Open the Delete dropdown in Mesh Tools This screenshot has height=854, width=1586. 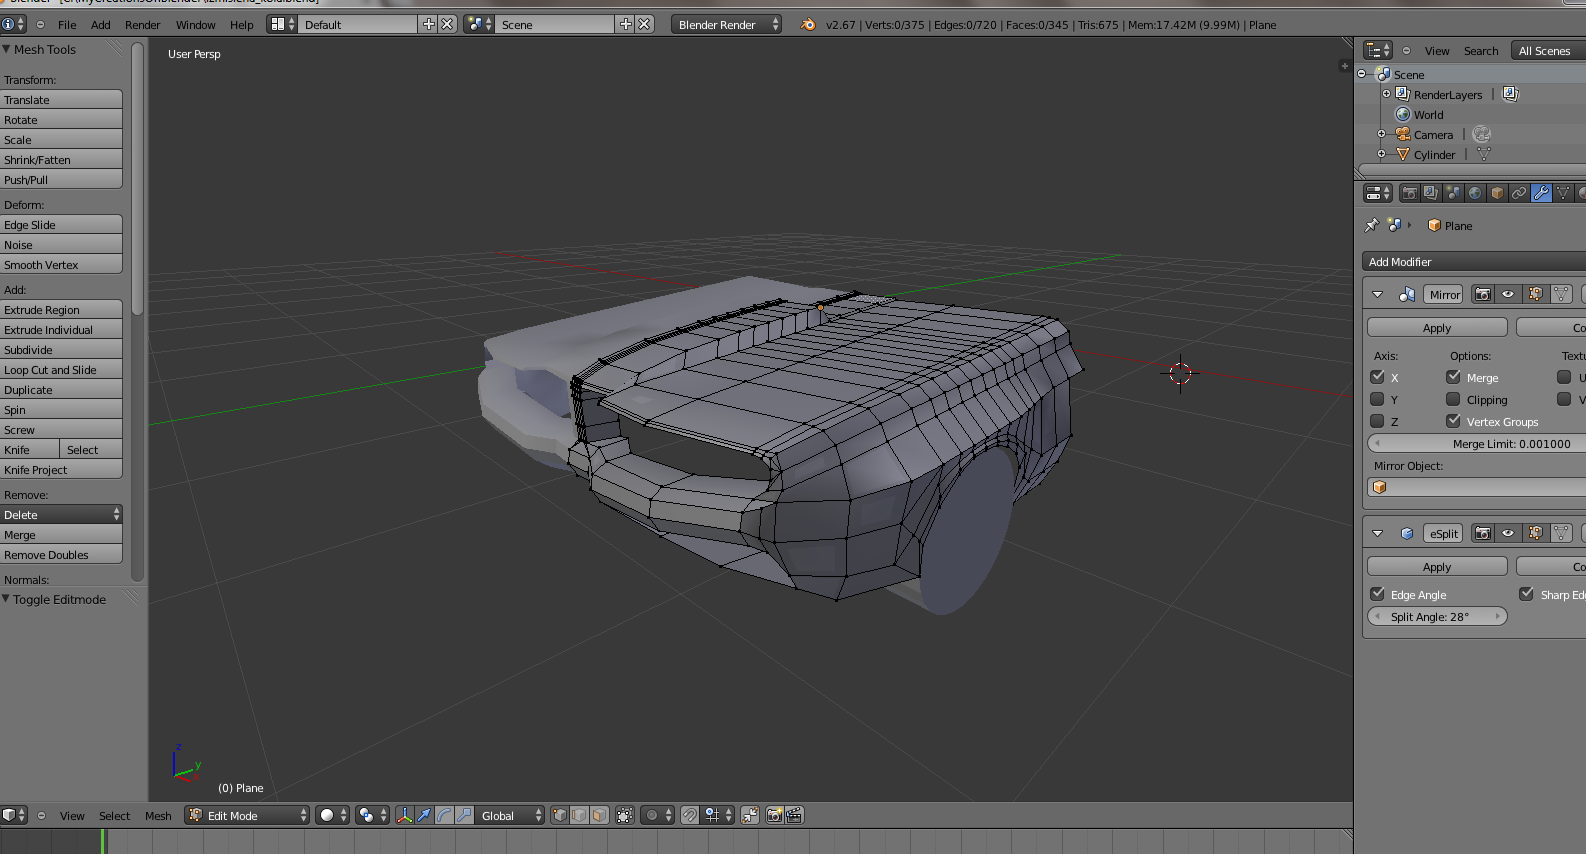tap(61, 514)
